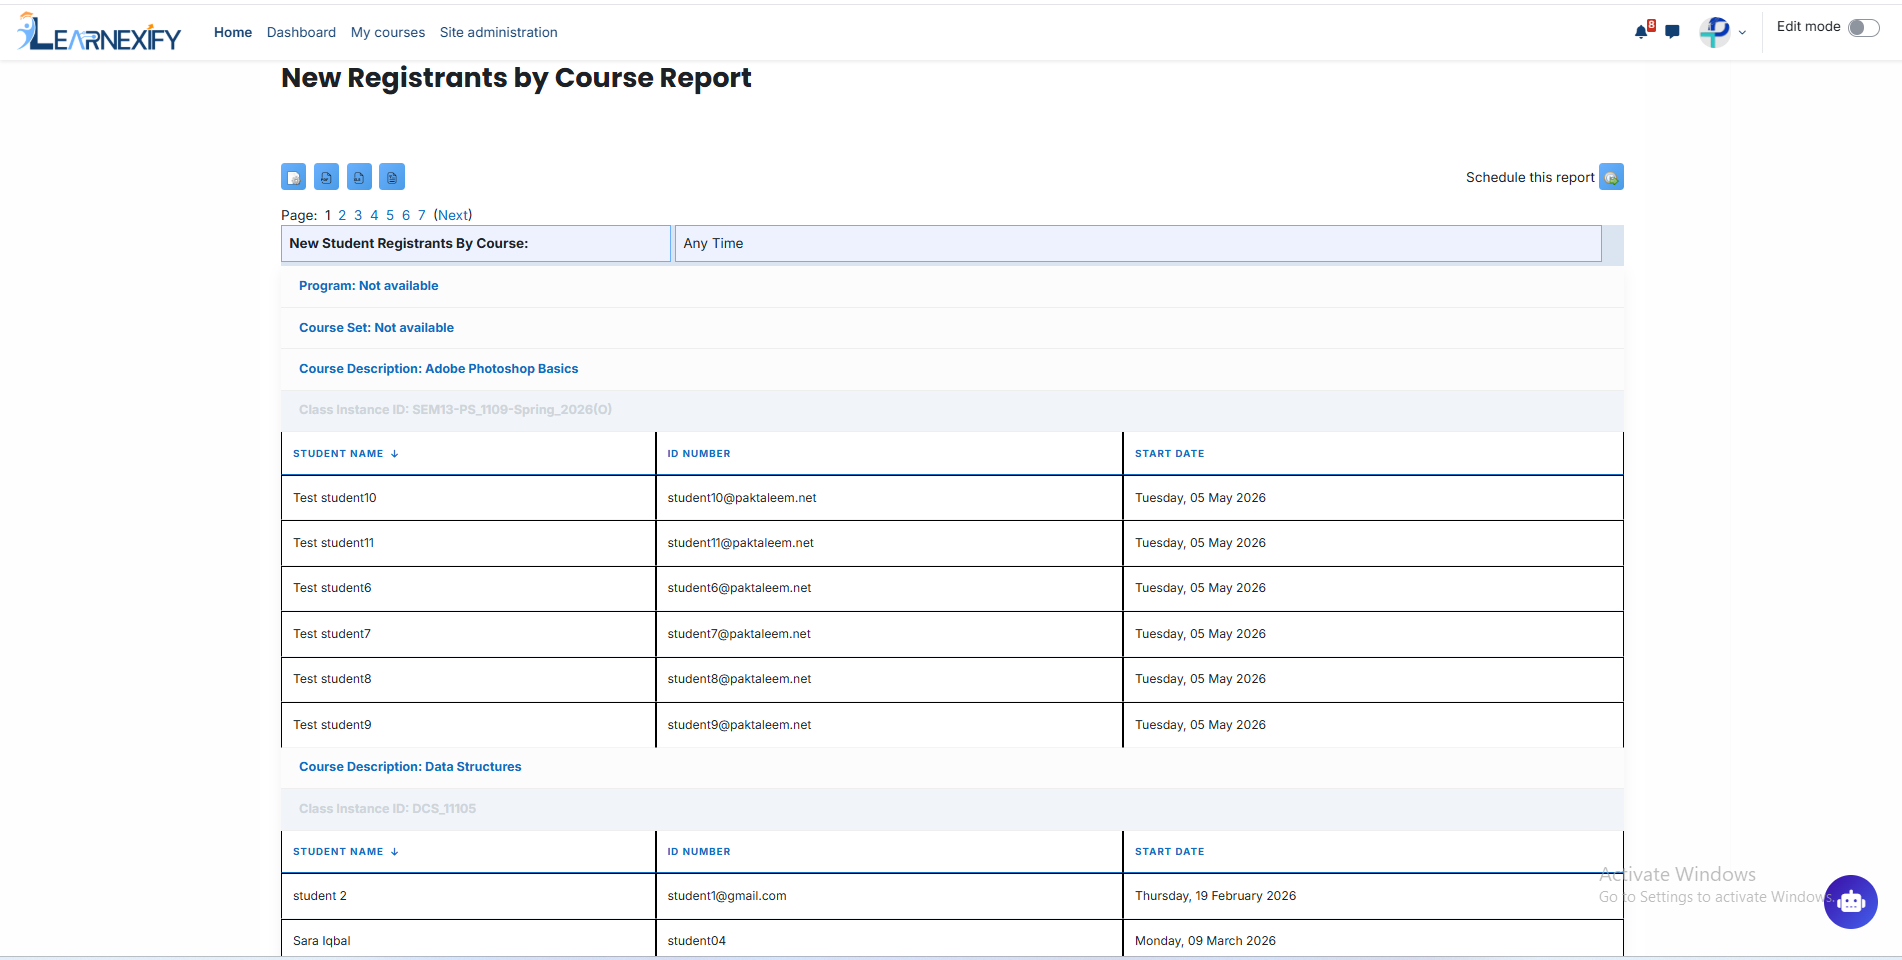Open the notifications bell
The height and width of the screenshot is (960, 1902).
click(x=1641, y=32)
